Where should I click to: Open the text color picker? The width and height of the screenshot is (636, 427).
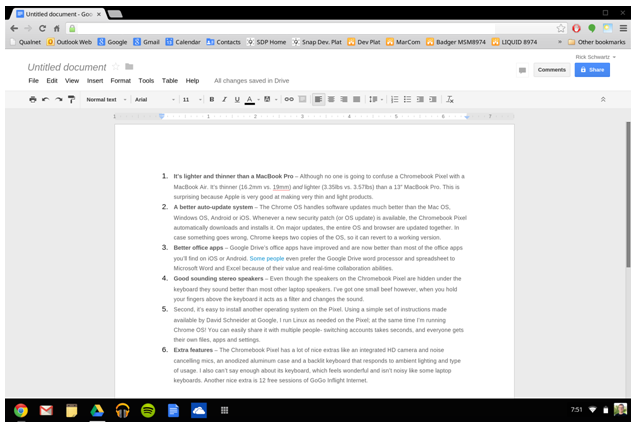tap(251, 100)
